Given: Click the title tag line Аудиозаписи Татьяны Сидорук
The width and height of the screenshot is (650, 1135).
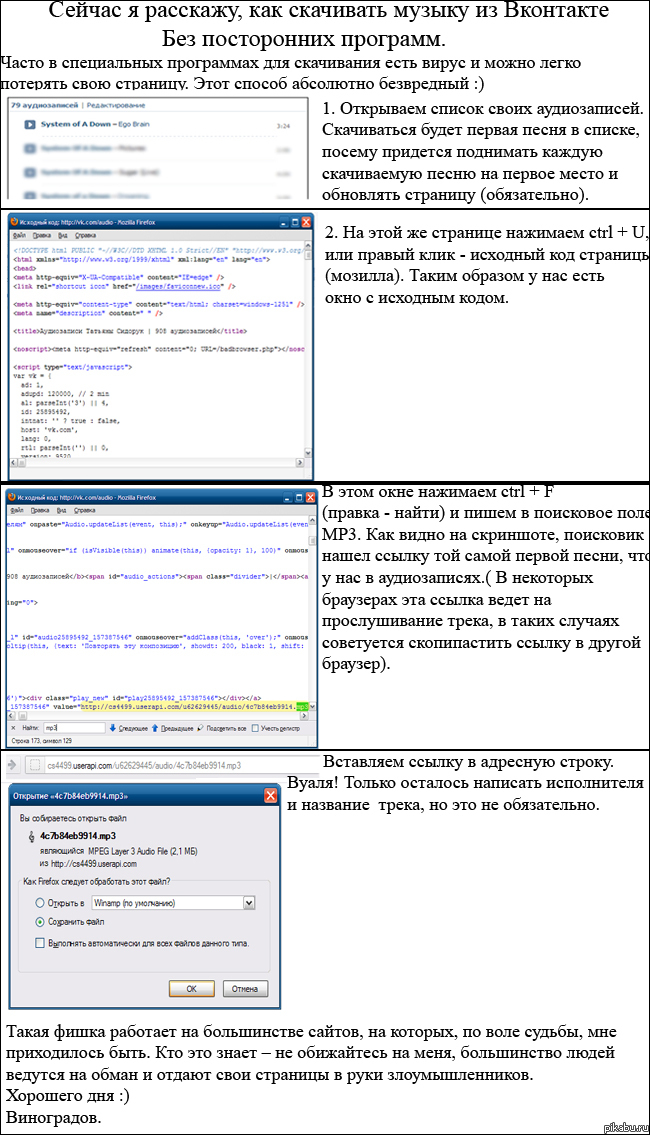Looking at the screenshot, I should 130,331.
